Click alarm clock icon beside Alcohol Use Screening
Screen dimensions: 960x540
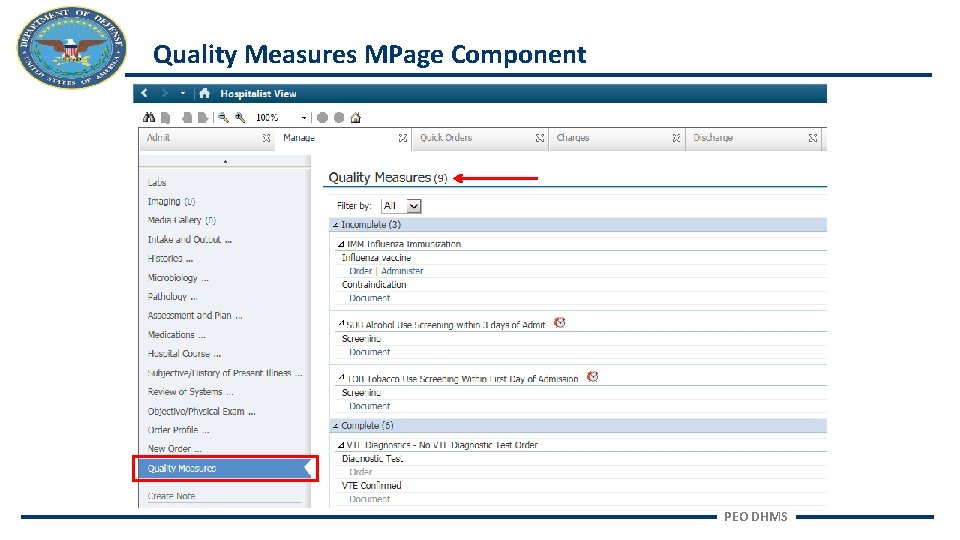coord(560,322)
